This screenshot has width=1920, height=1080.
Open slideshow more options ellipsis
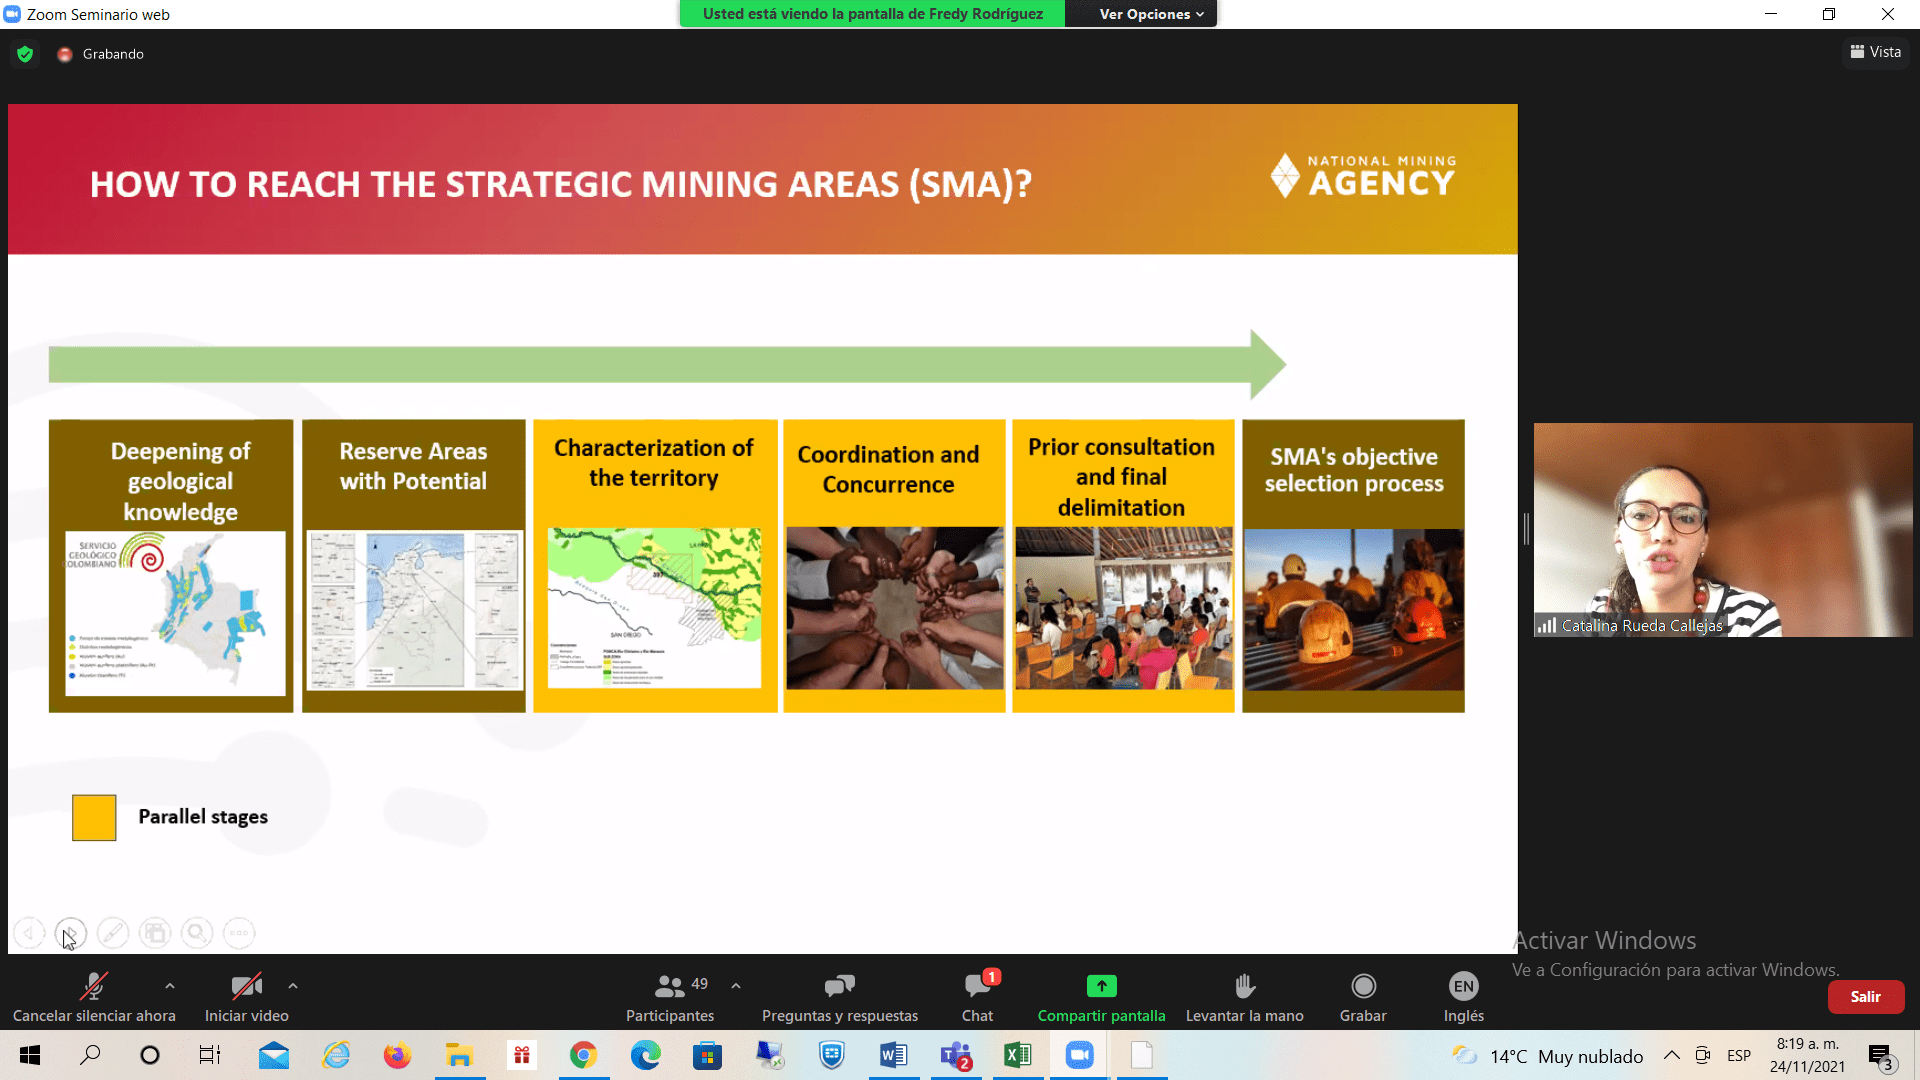(x=239, y=933)
